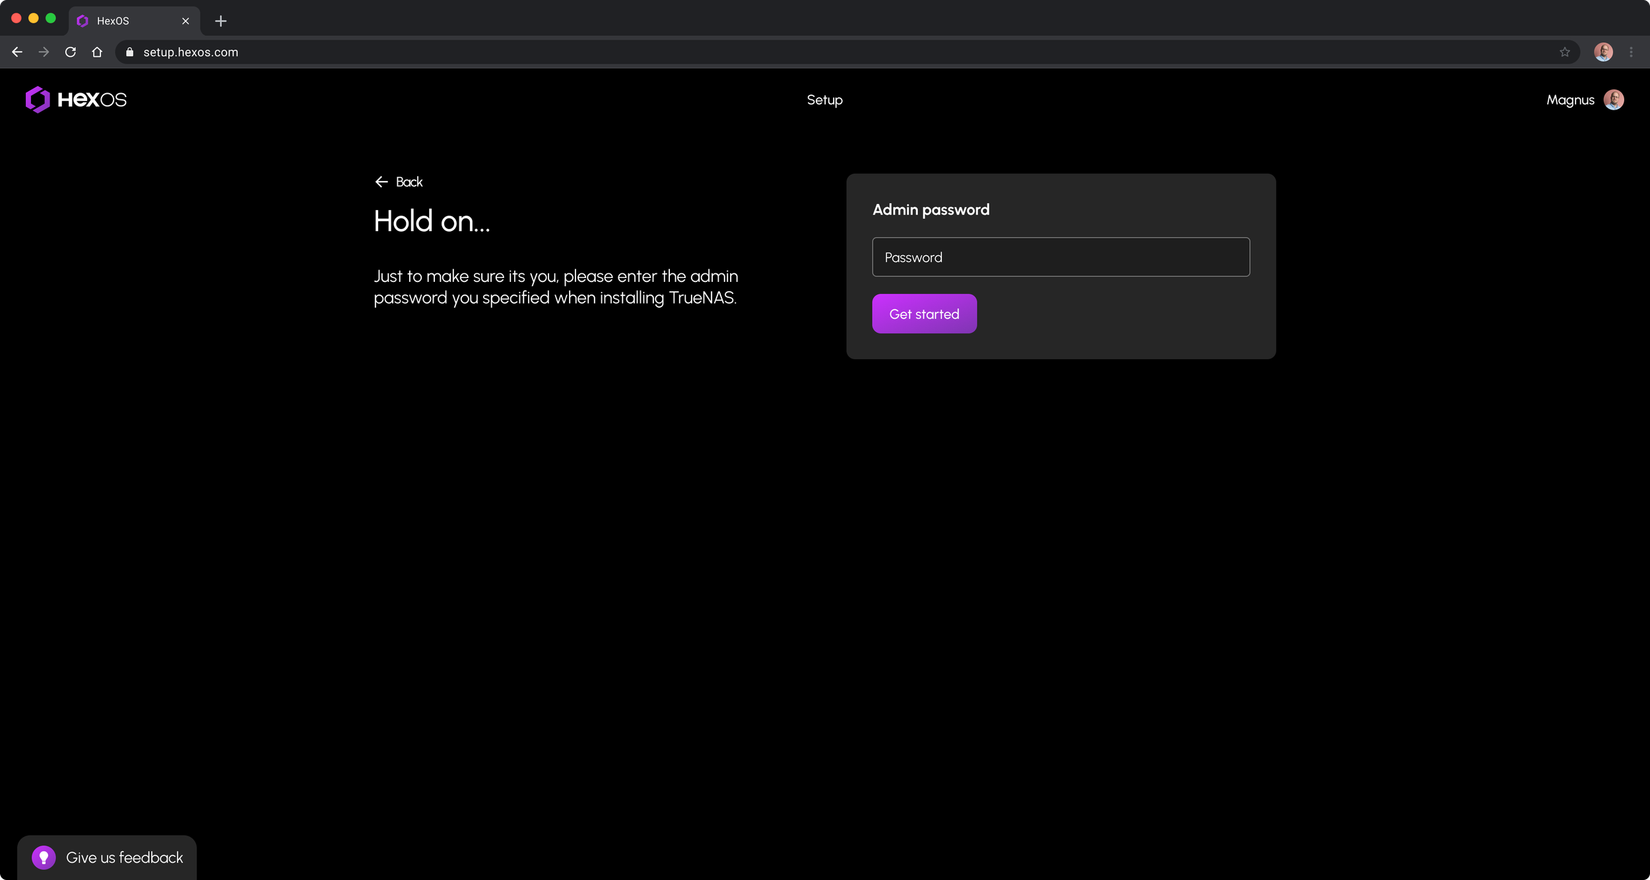Click browser forward arrow
Screen dimensions: 1650x880
(43, 52)
